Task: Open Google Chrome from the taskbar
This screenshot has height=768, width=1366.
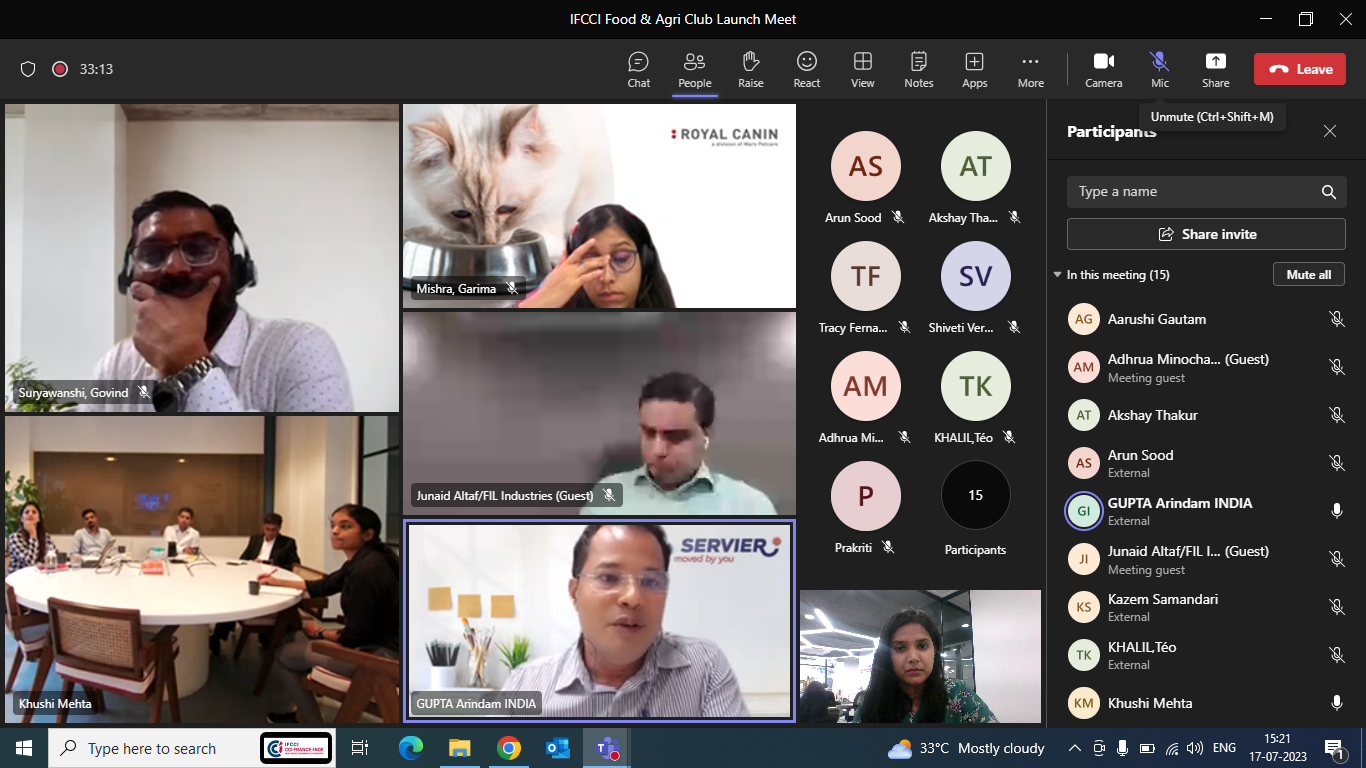Action: pos(508,748)
